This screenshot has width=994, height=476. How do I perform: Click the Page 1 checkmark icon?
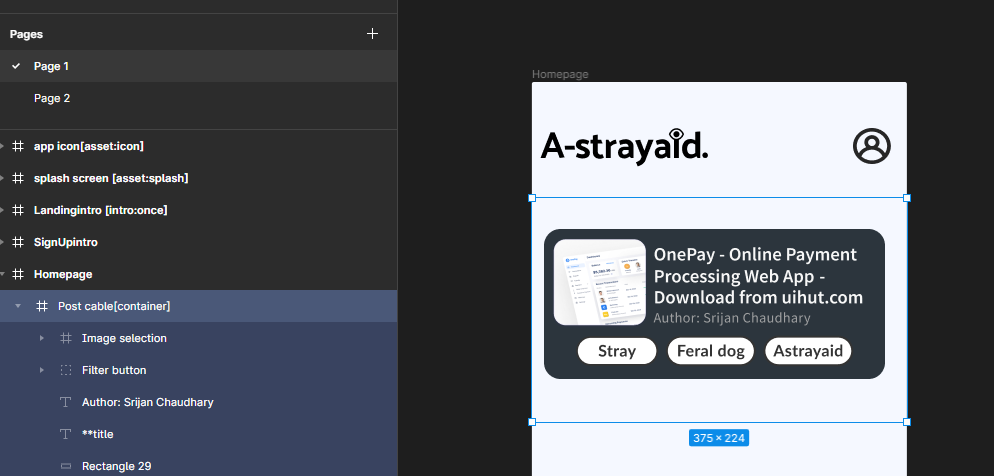16,66
